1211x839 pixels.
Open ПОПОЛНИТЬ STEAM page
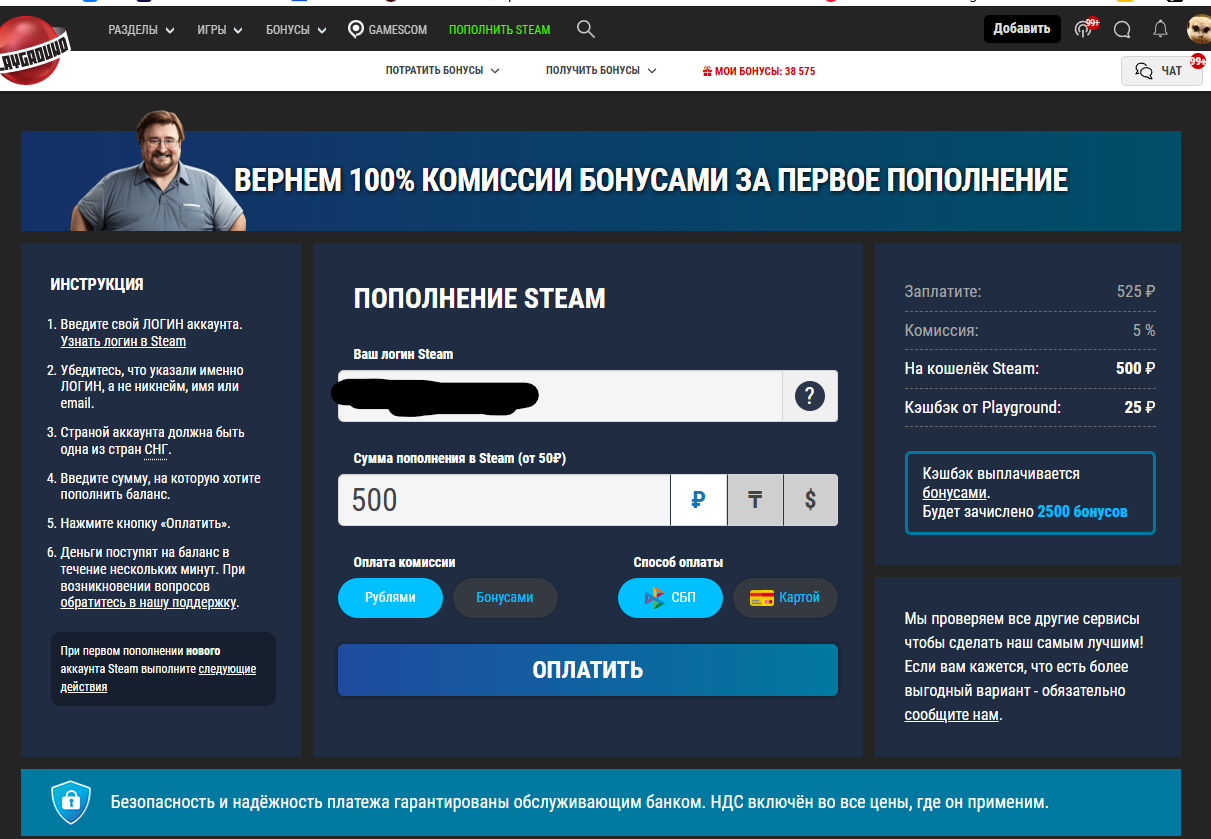(x=499, y=30)
